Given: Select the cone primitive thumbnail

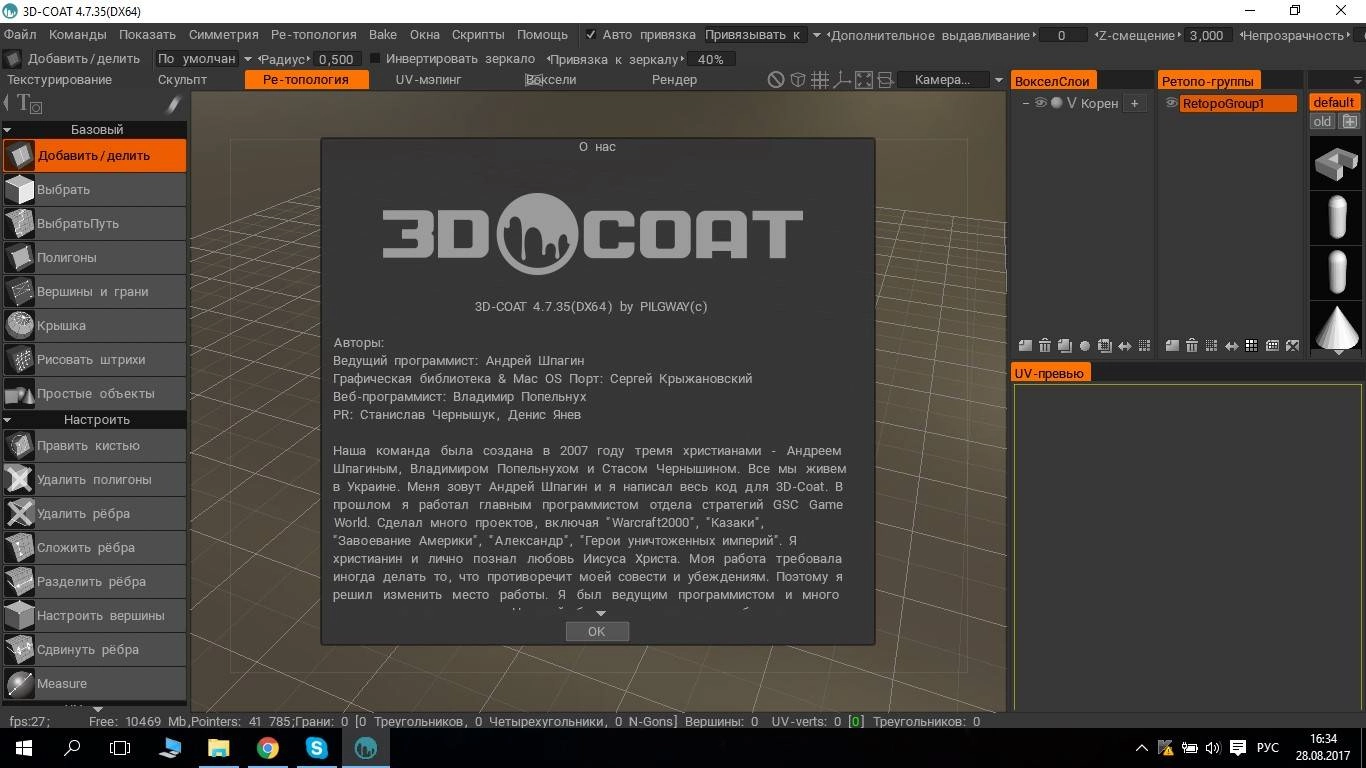Looking at the screenshot, I should (1337, 326).
